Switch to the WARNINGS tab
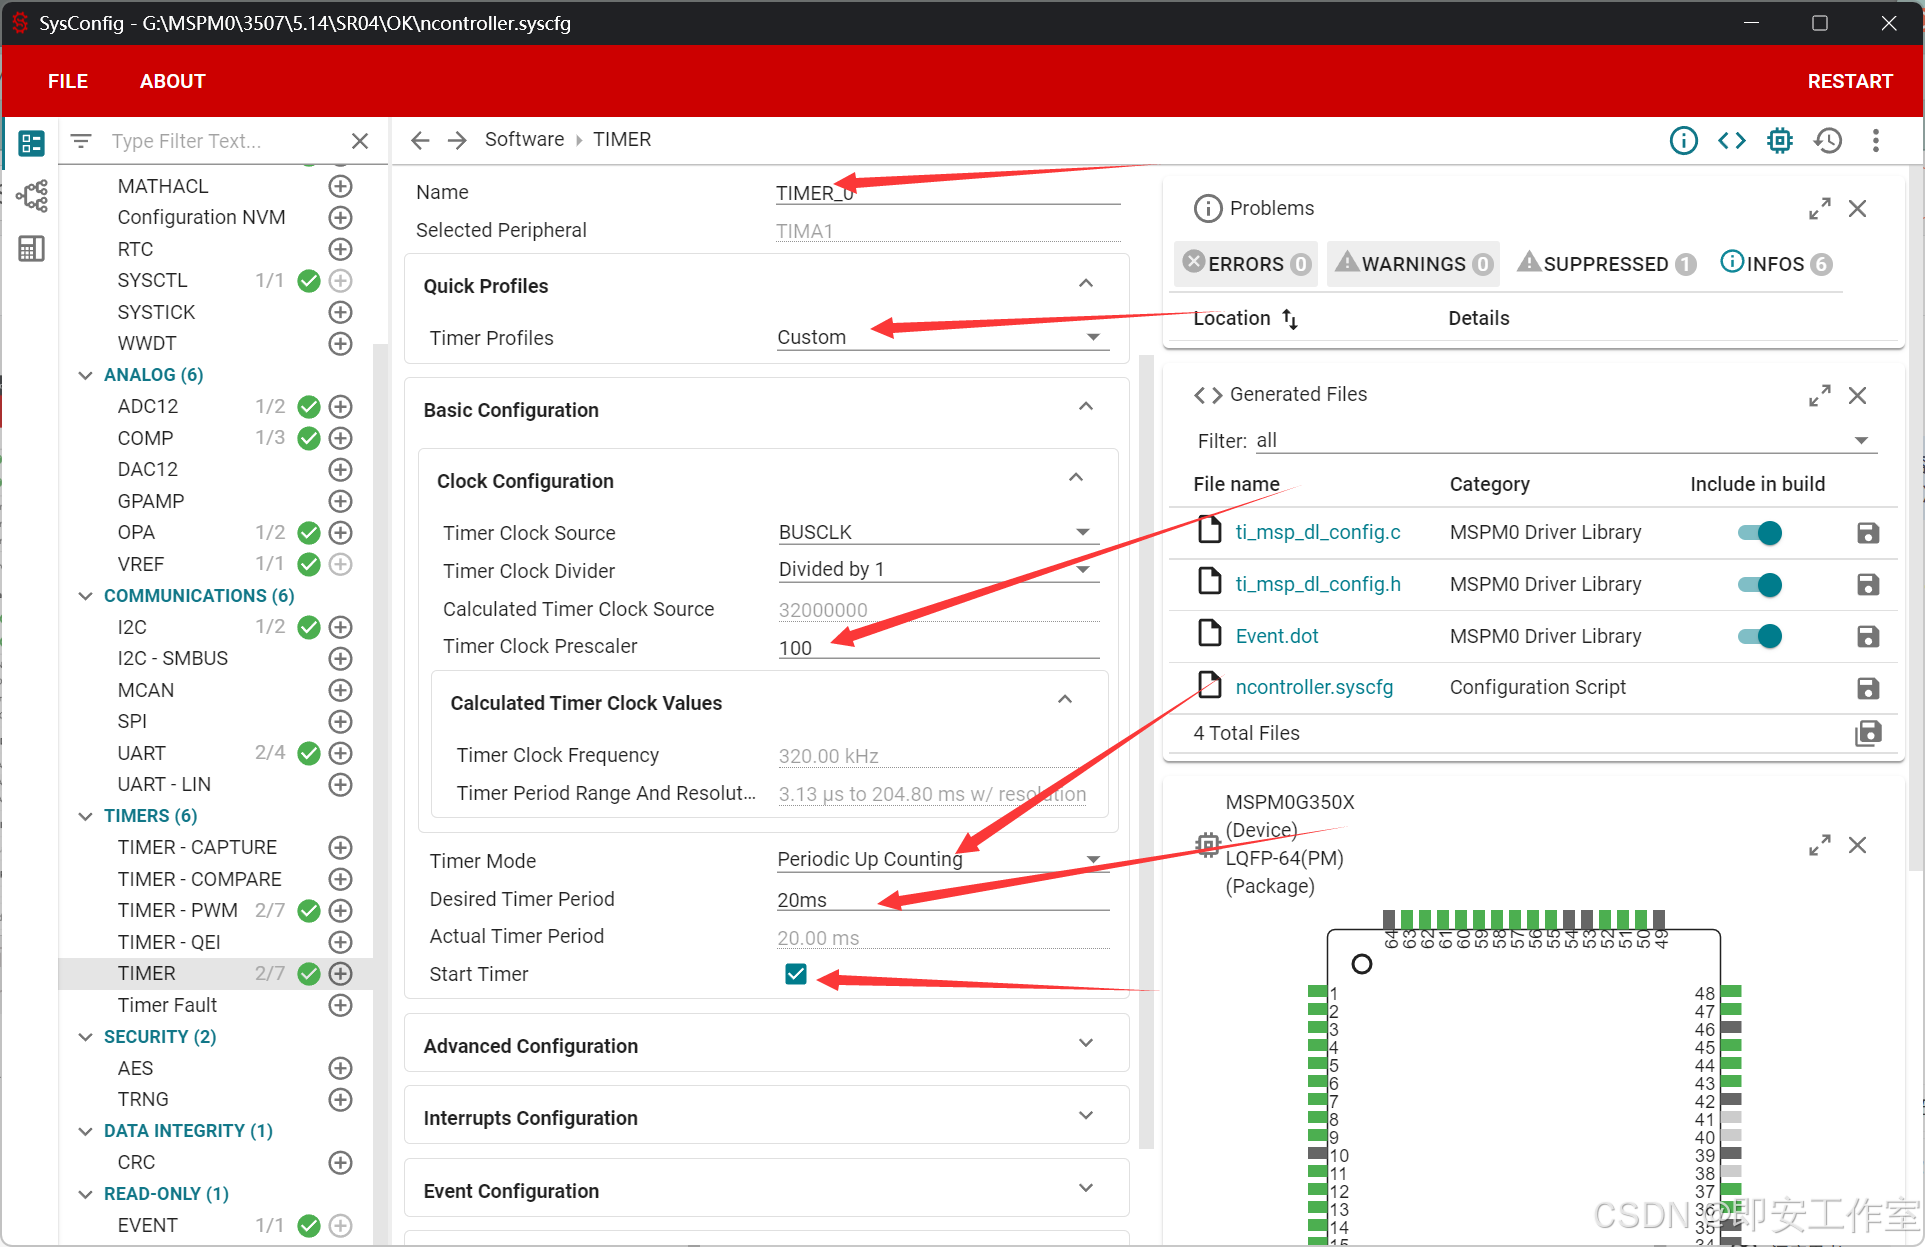The image size is (1925, 1247). point(1413,264)
